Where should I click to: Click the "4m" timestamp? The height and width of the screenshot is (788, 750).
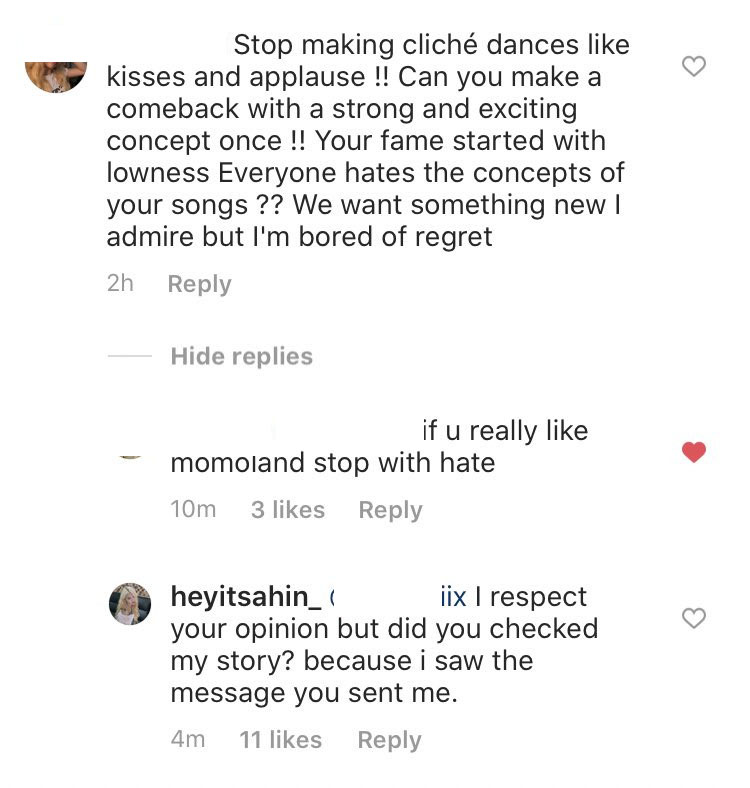[x=188, y=740]
